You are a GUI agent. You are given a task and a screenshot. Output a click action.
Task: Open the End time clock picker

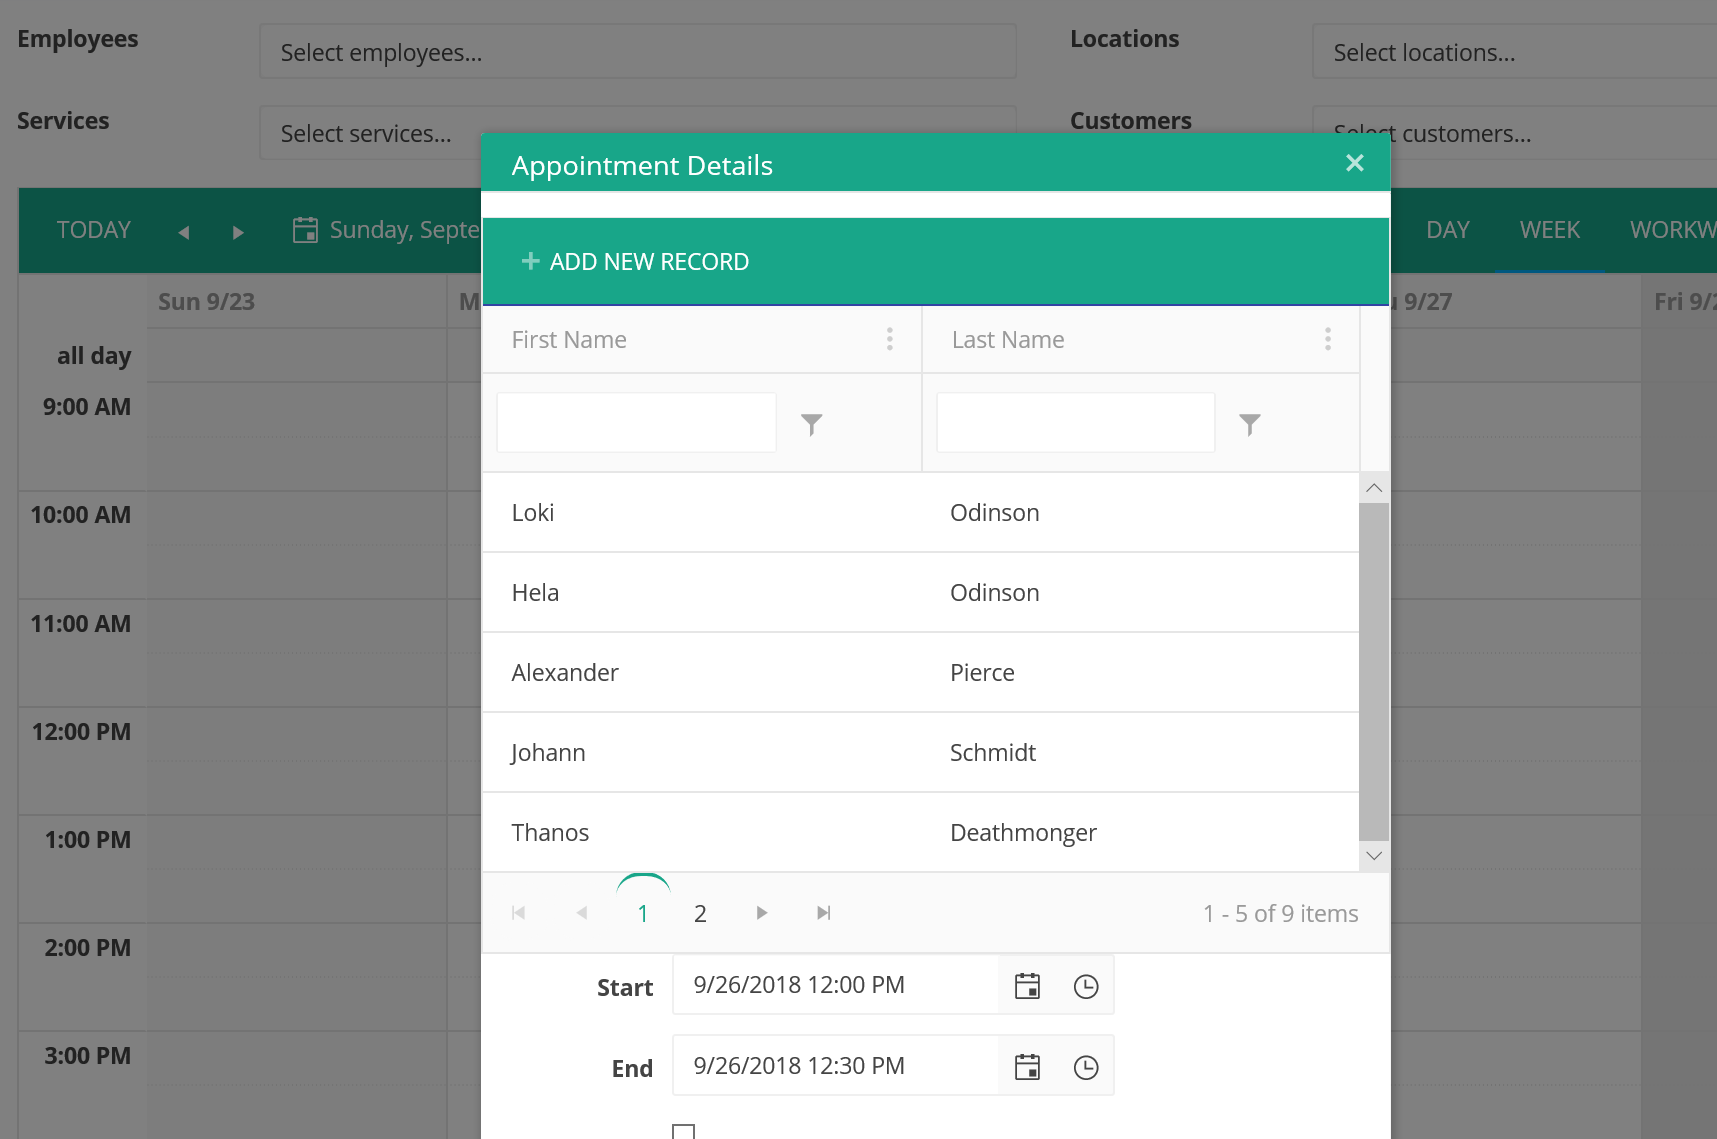[1086, 1066]
